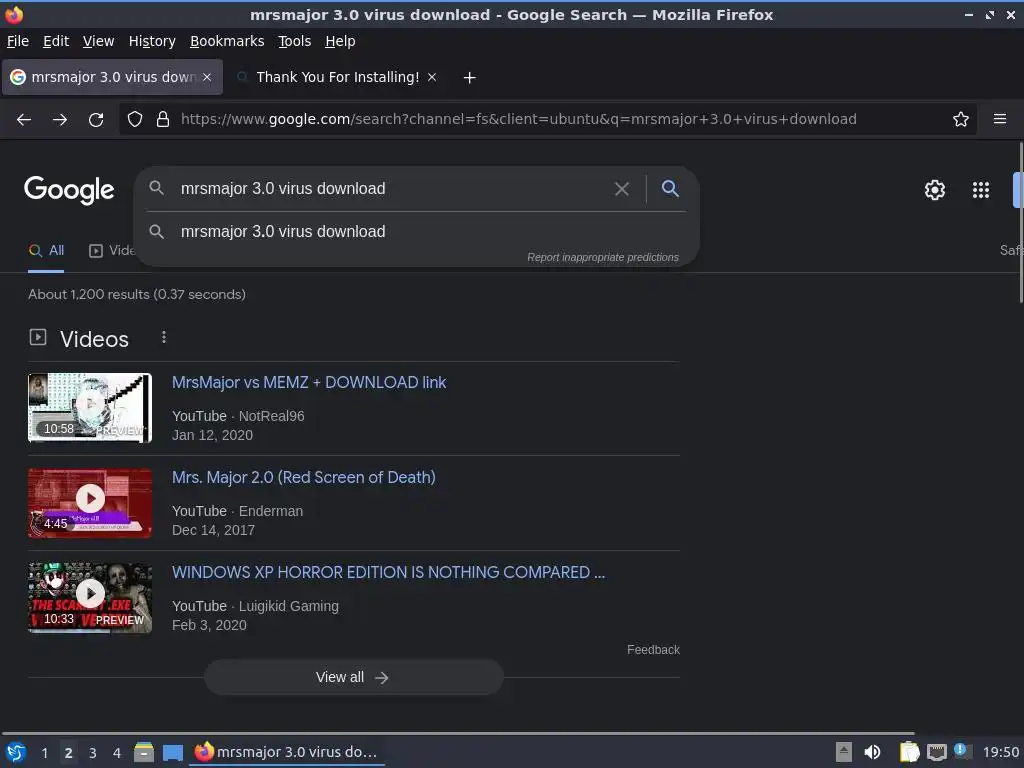Open the Videos section three-dot options
This screenshot has width=1024, height=768.
tap(164, 337)
